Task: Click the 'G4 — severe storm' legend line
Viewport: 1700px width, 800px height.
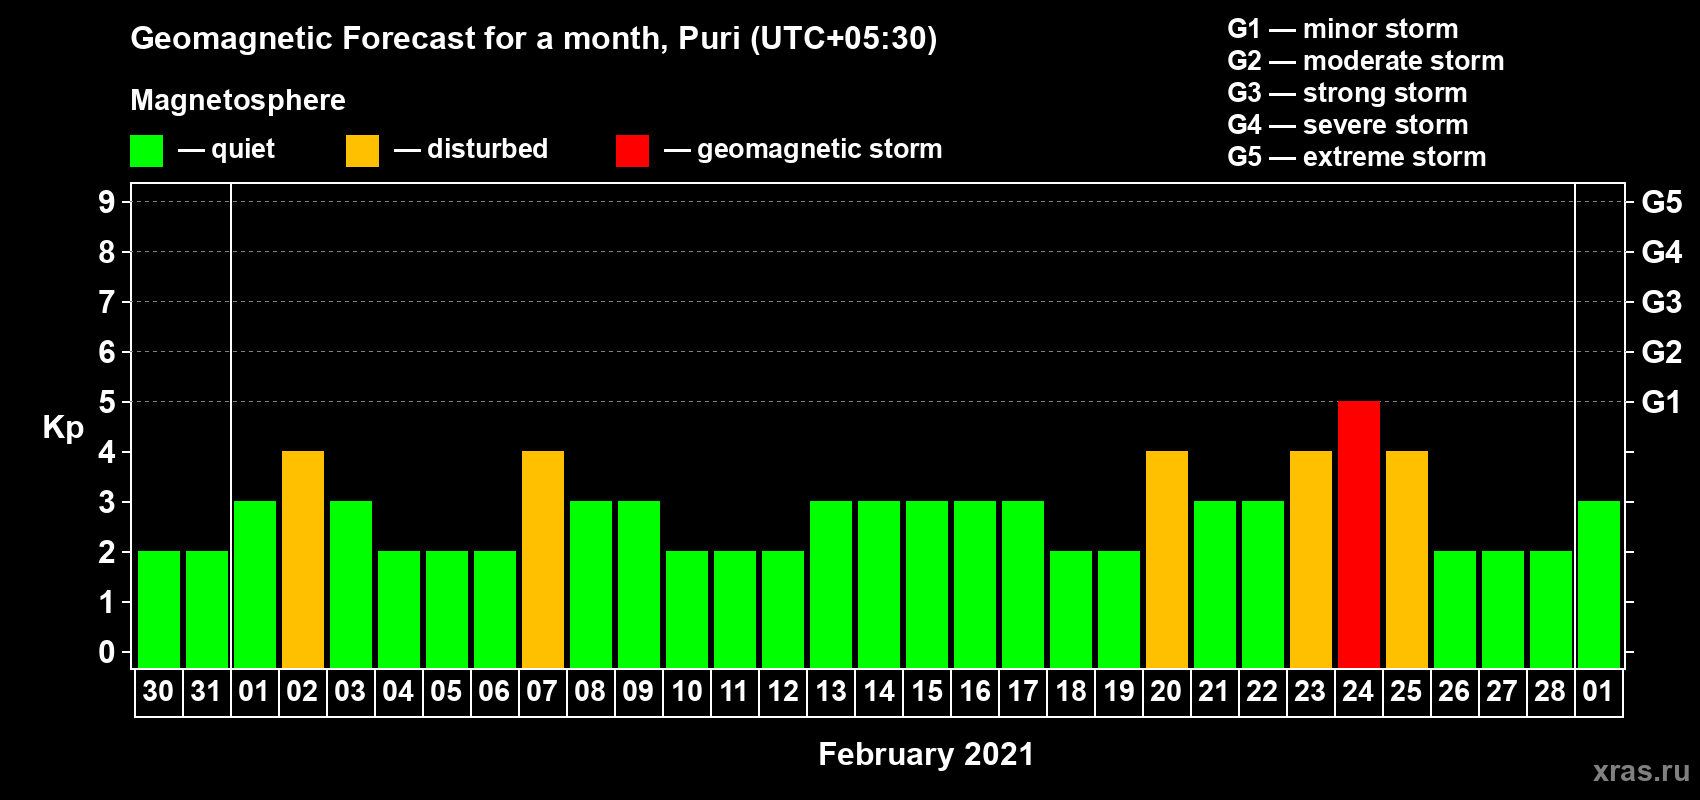Action: tap(1348, 125)
